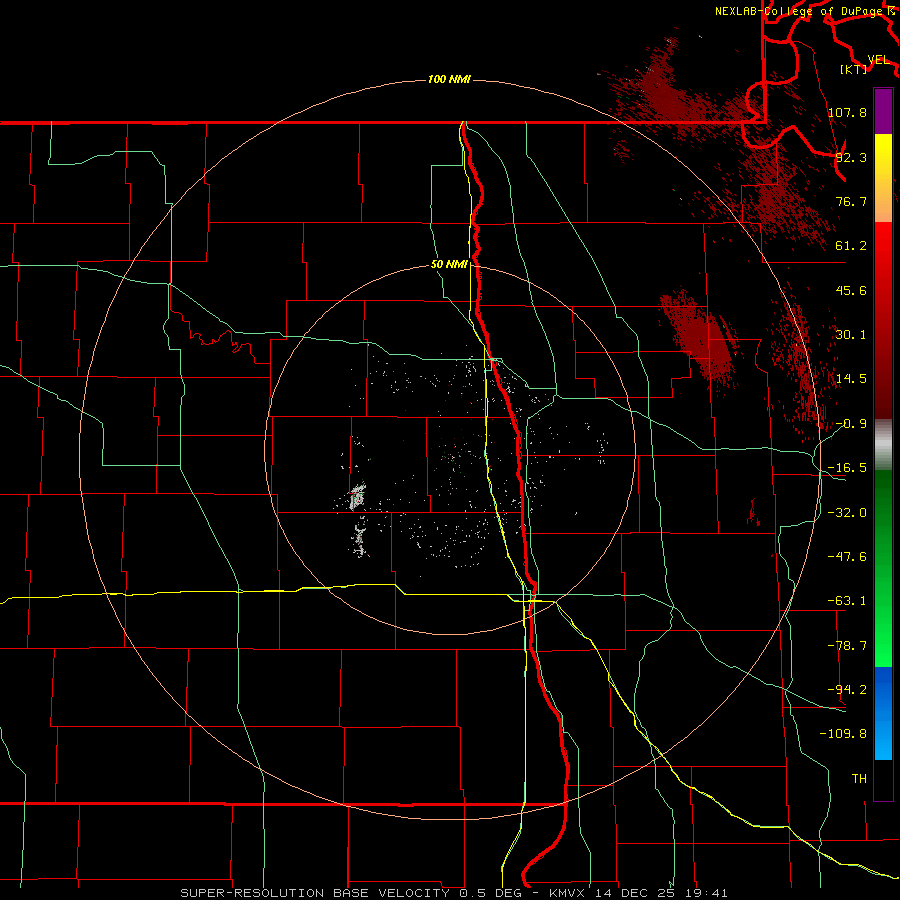The width and height of the screenshot is (900, 900).
Task: Click the KMVX 14 DEC 25 19:41 timestamp
Action: point(638,893)
